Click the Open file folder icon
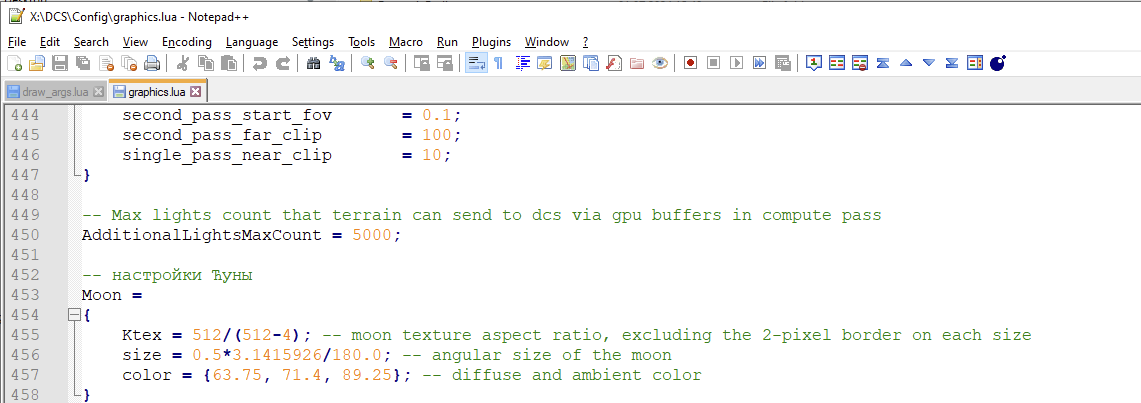The image size is (1141, 403). (x=36, y=63)
